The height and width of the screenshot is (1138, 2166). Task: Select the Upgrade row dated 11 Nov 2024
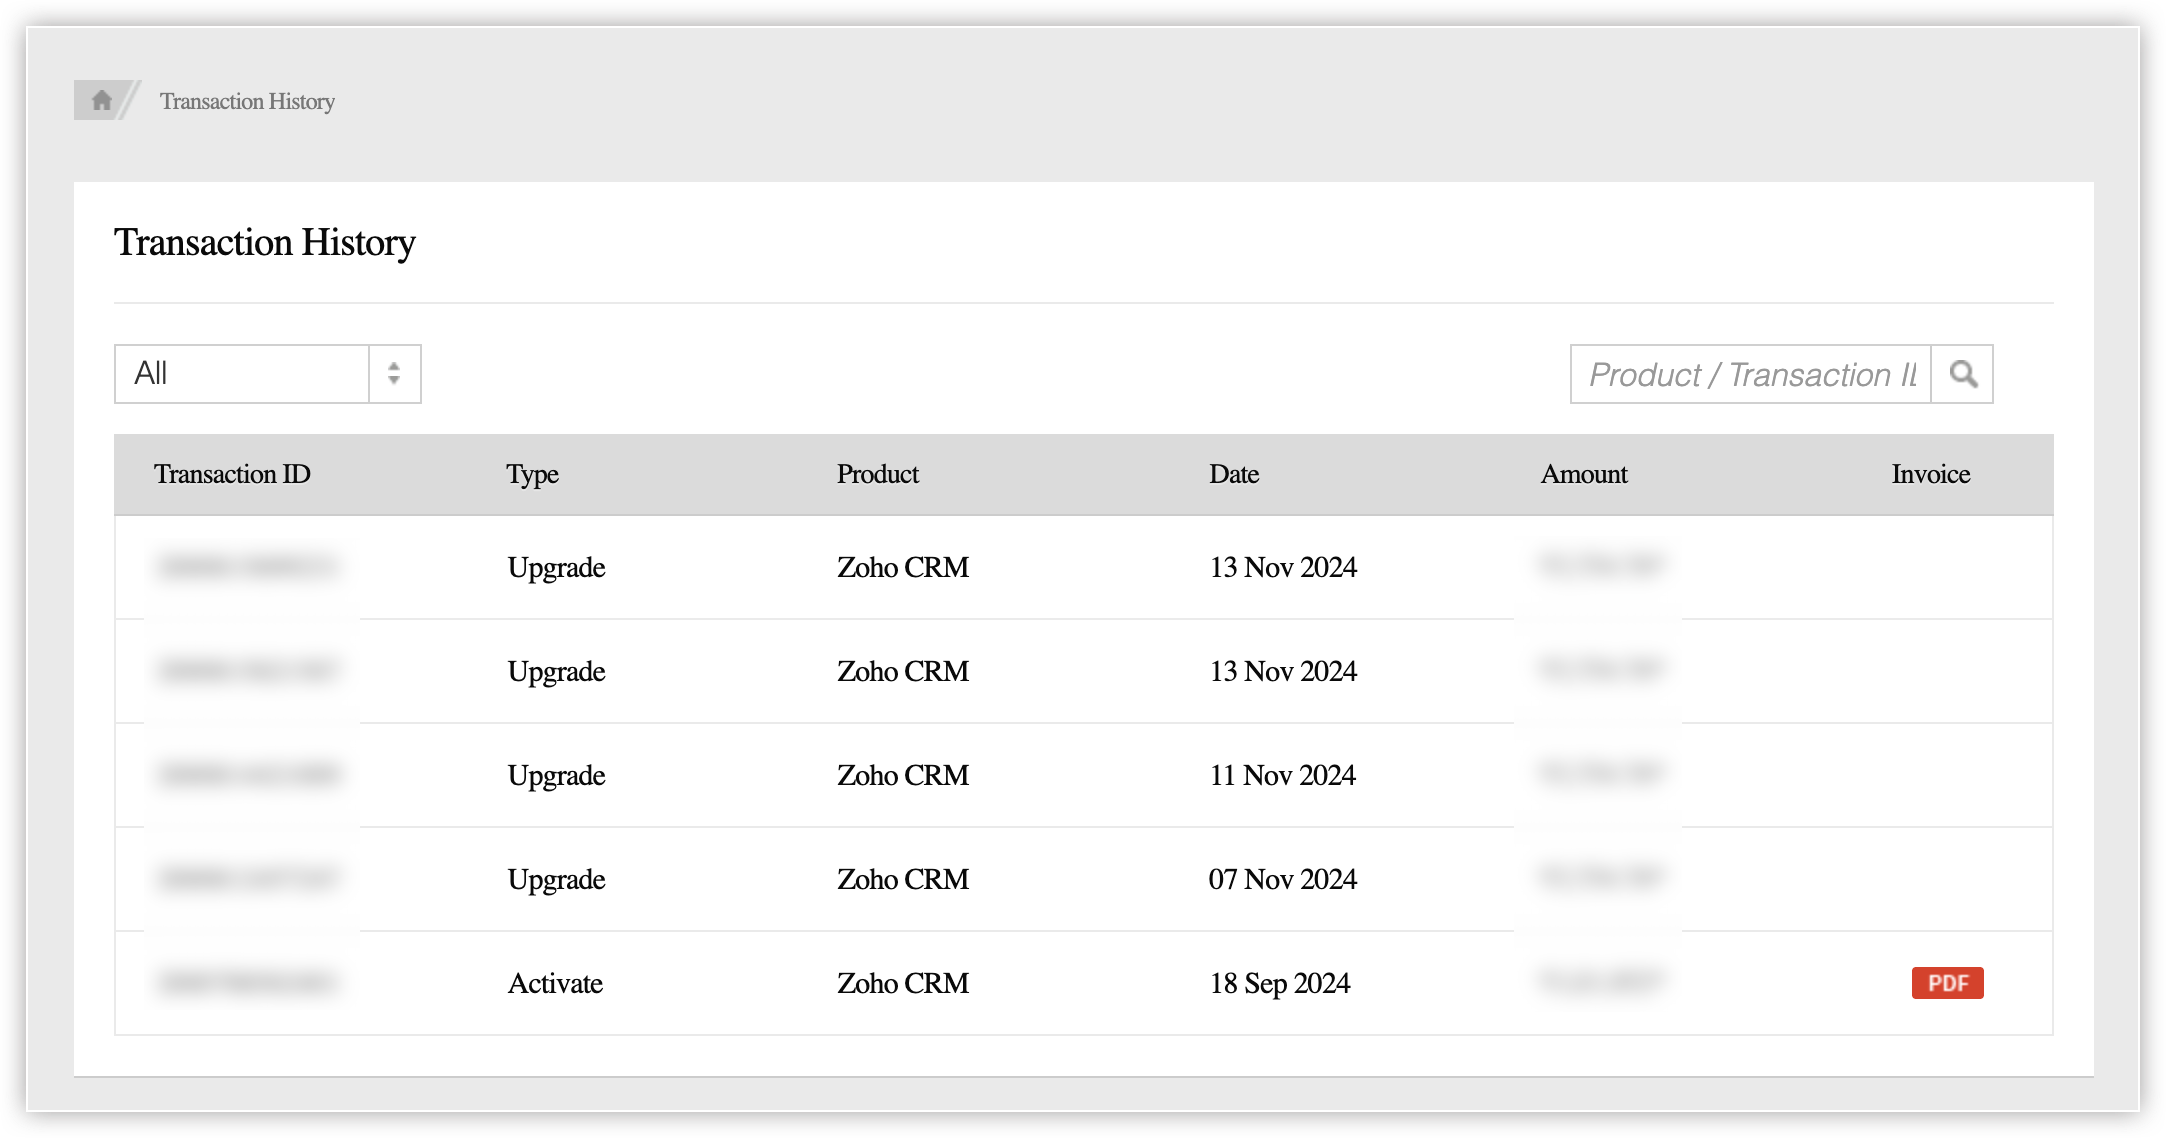pos(556,775)
